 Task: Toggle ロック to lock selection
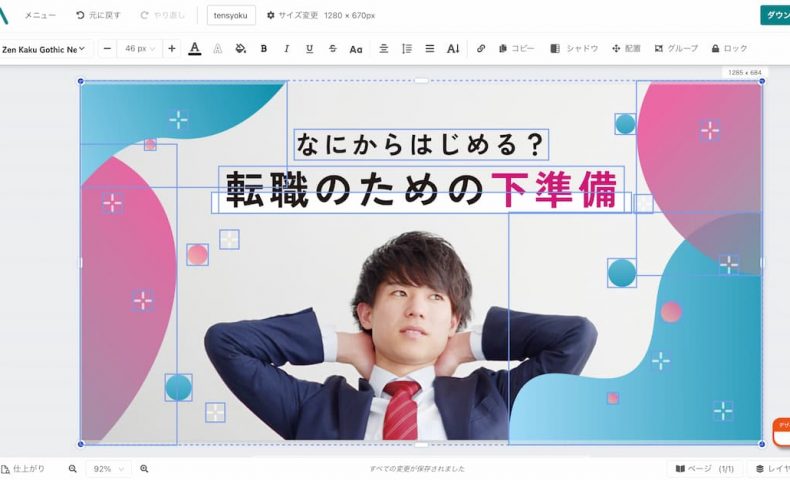coord(729,49)
